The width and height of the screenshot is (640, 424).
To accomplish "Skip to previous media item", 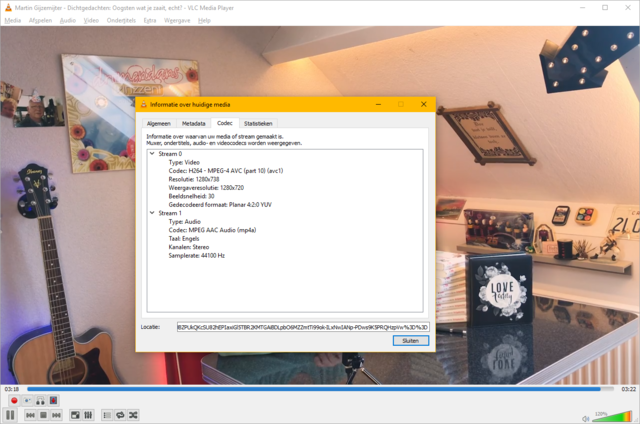I will click(x=30, y=415).
